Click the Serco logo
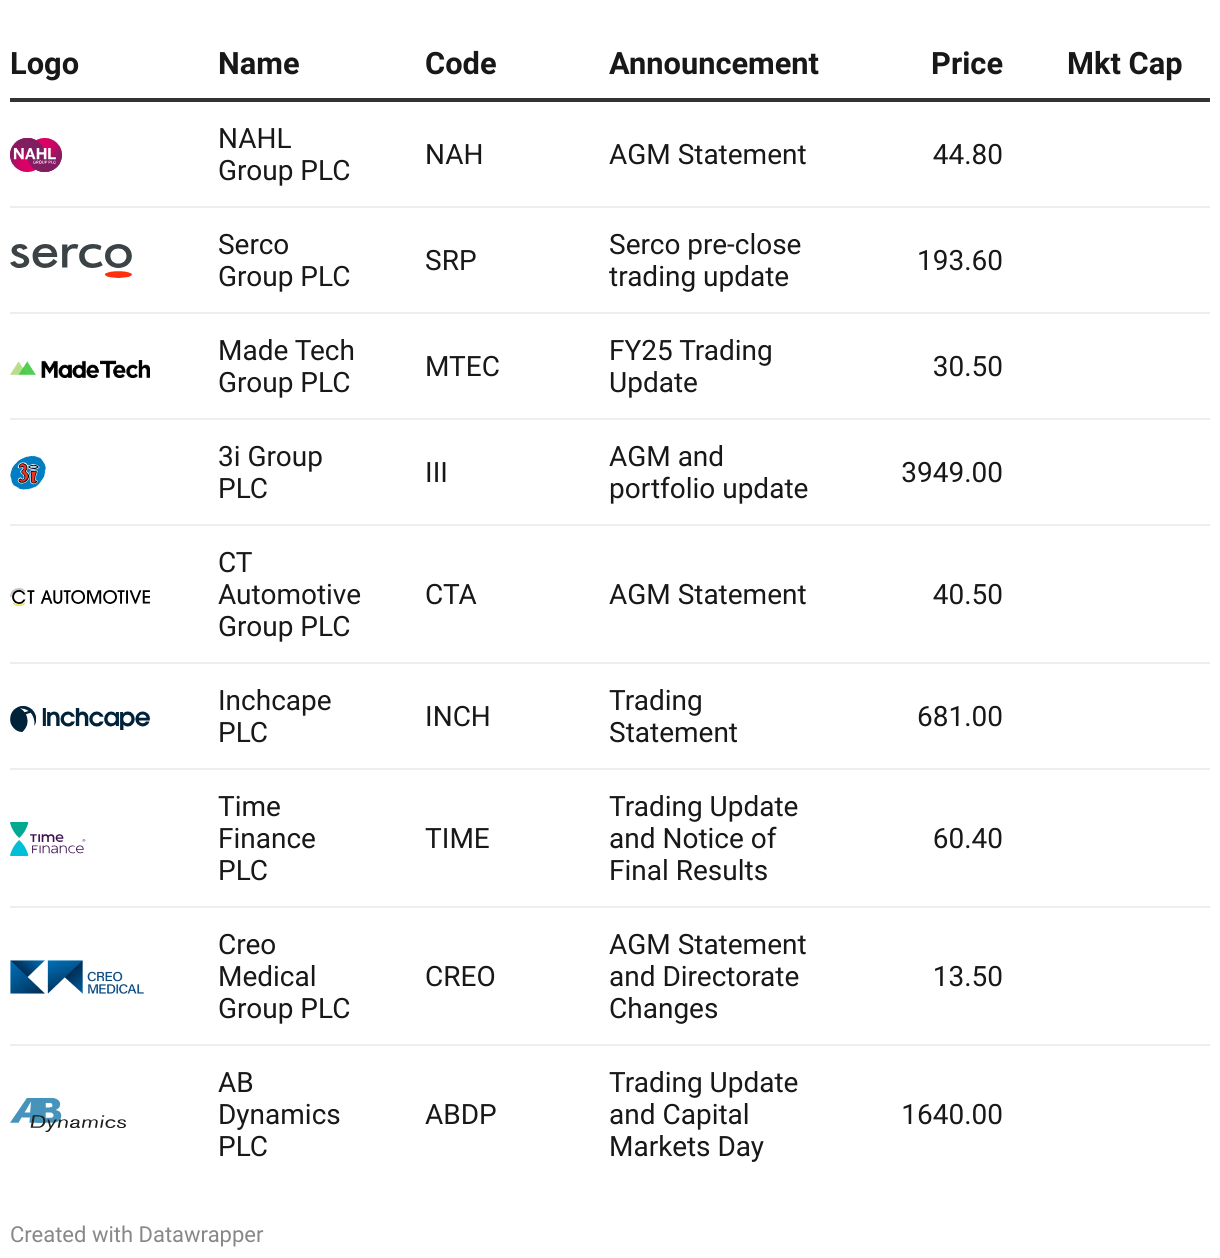 (71, 258)
